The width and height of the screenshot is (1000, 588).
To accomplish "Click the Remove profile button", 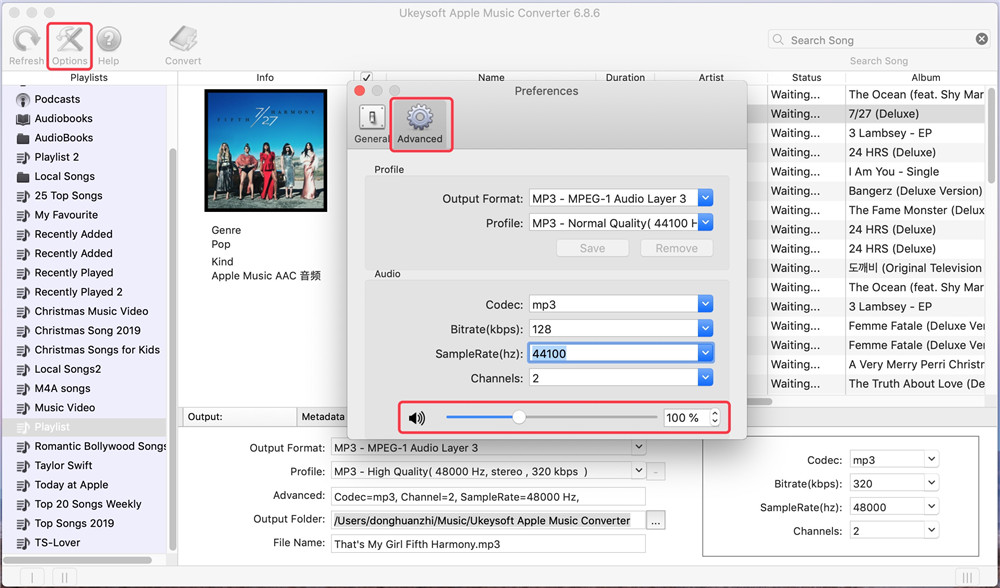I will [x=677, y=248].
